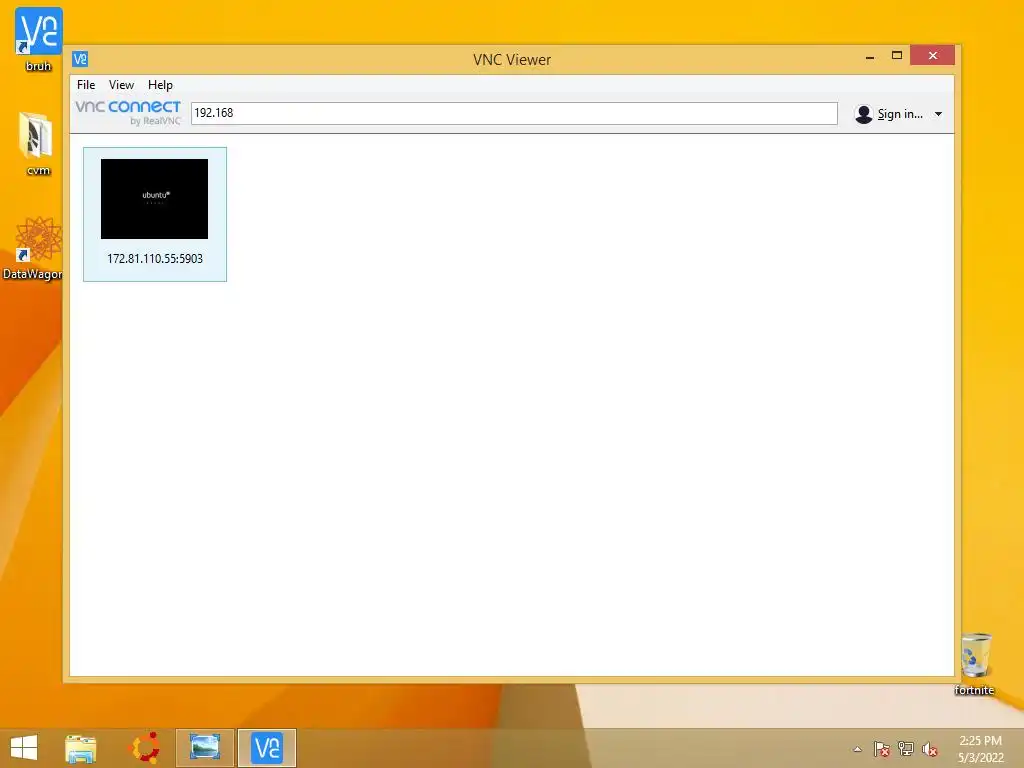
Task: Expand the Sign in dropdown arrow
Action: click(938, 114)
